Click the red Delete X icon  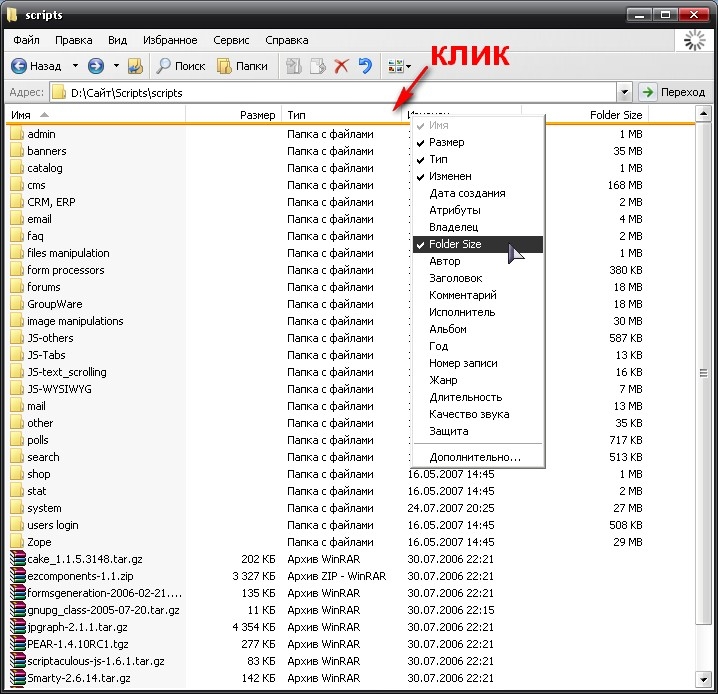click(x=341, y=66)
